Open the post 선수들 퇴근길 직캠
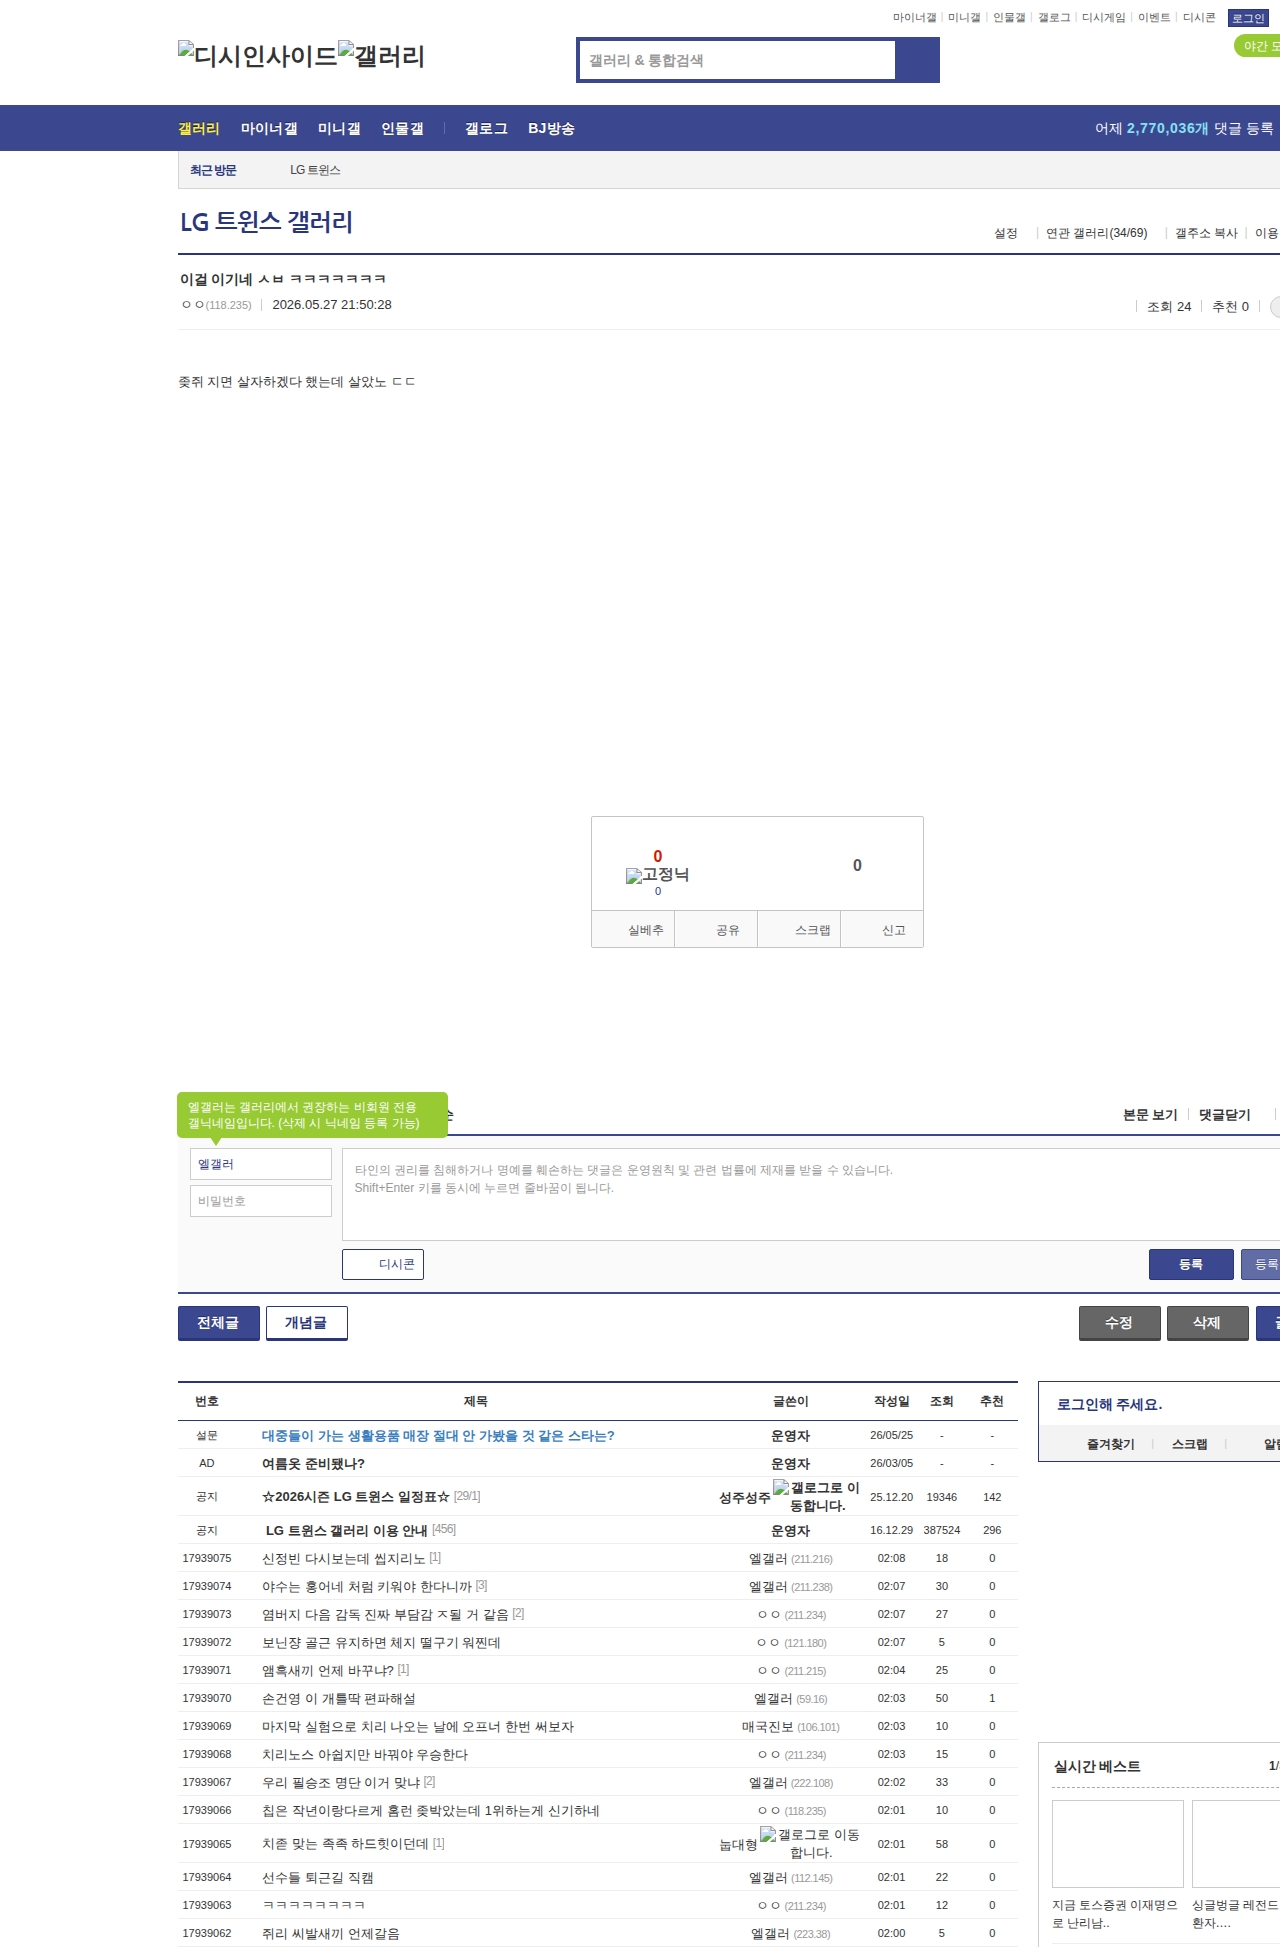Image resolution: width=1280 pixels, height=1947 pixels. (x=317, y=1877)
